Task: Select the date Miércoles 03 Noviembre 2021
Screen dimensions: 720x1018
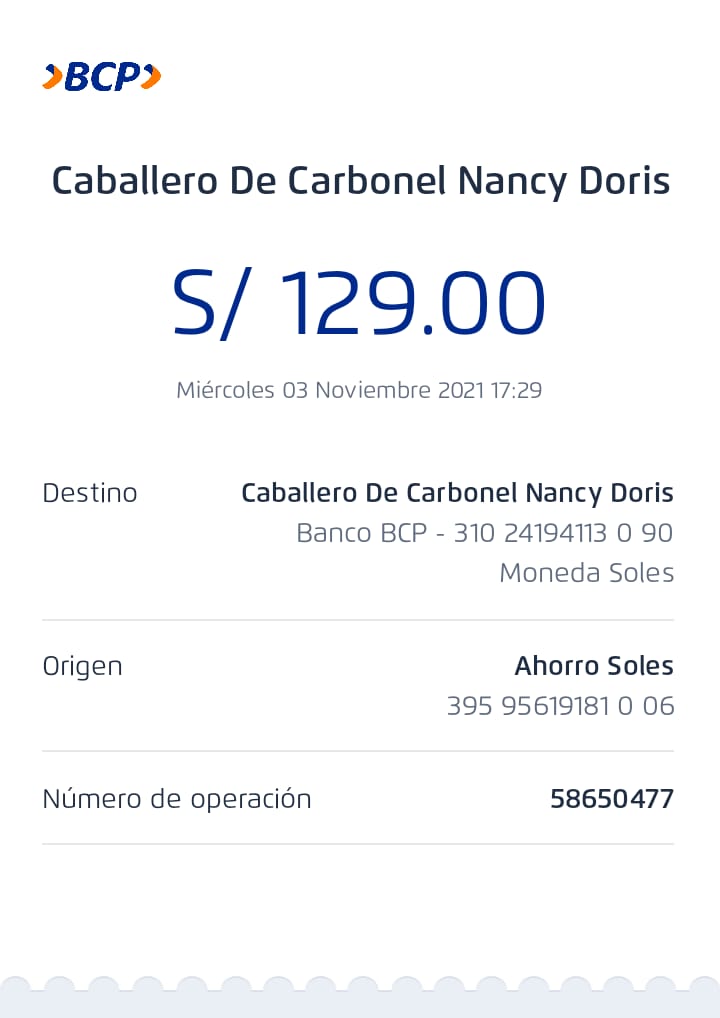Action: pos(330,390)
